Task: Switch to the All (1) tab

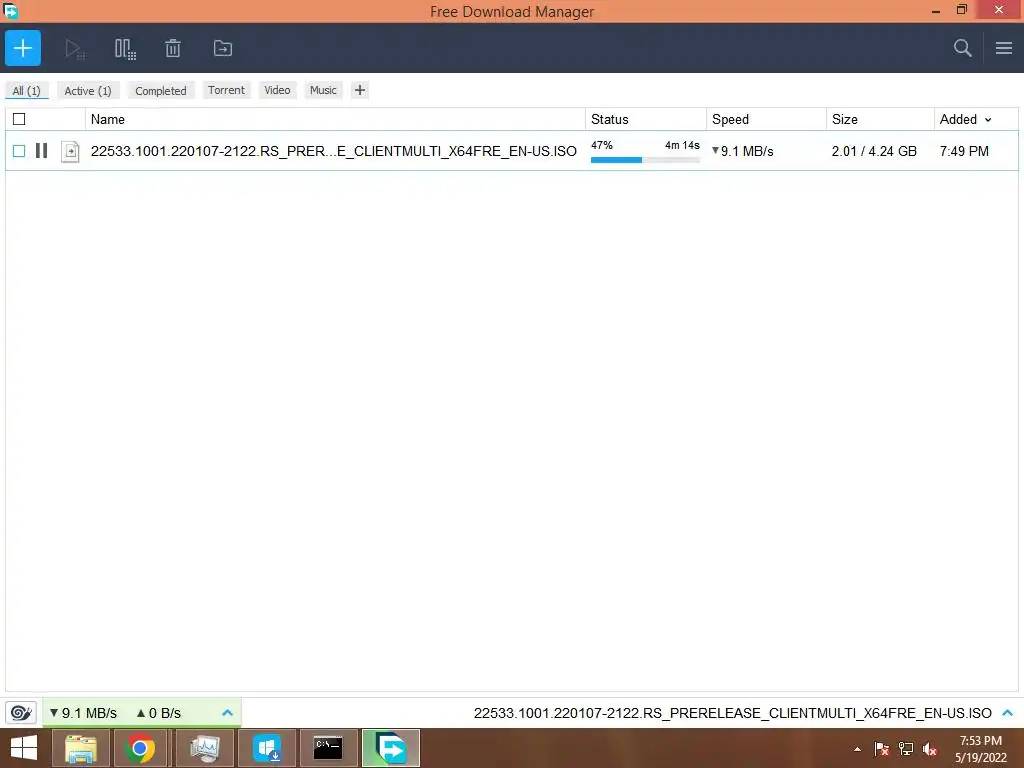Action: tap(27, 91)
